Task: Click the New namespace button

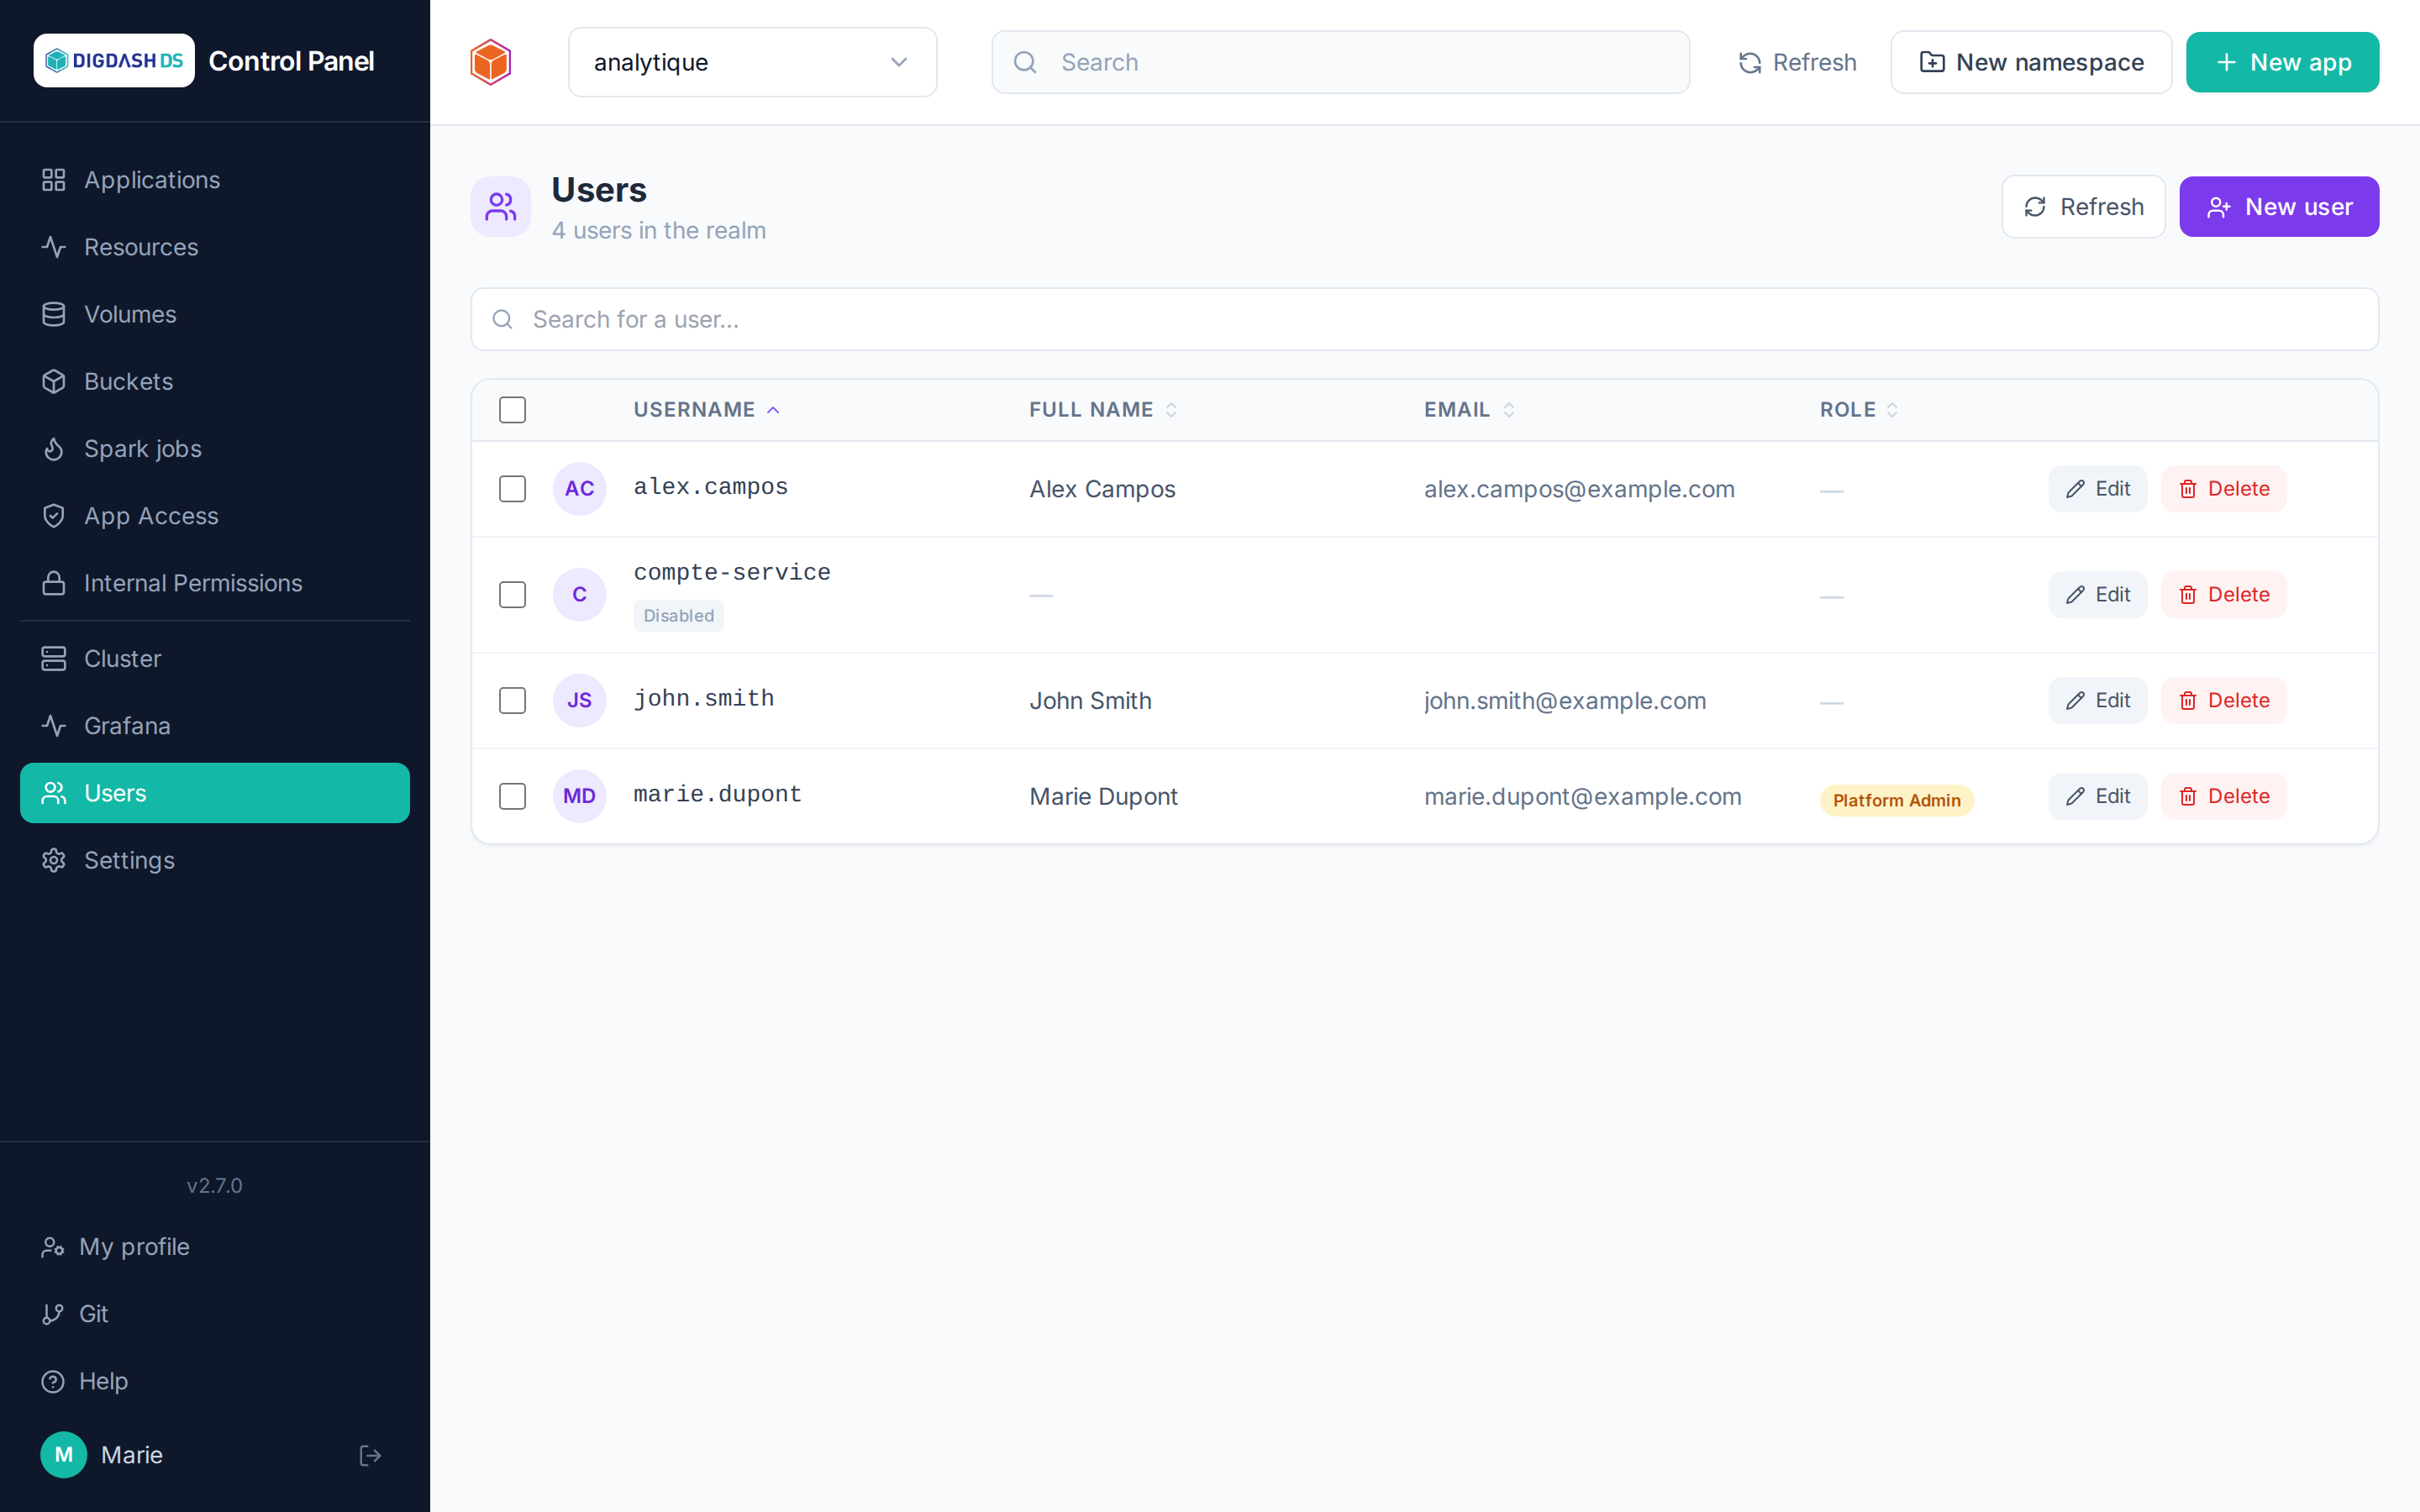Action: [x=2031, y=62]
